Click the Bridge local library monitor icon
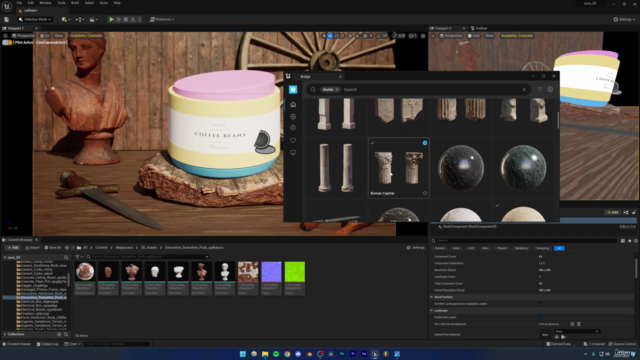The width and height of the screenshot is (640, 360). pyautogui.click(x=293, y=153)
